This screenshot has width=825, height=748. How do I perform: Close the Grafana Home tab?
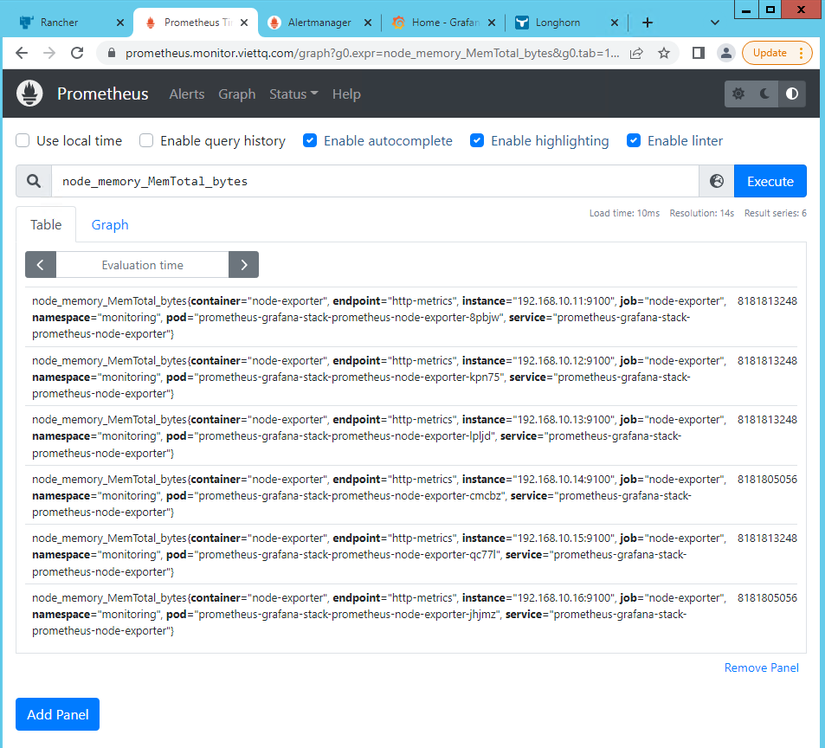coord(491,23)
